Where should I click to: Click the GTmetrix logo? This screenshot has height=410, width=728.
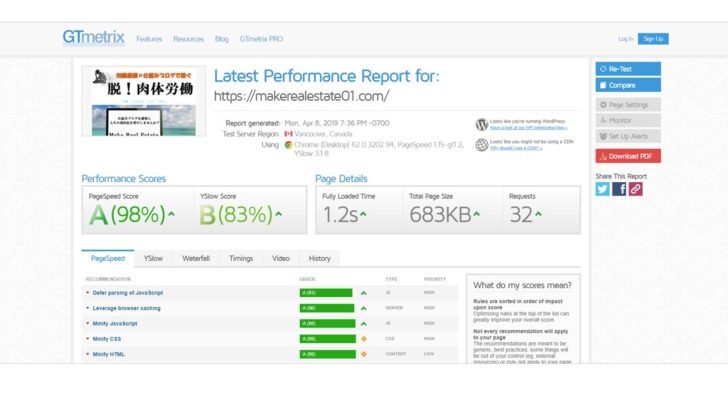pos(93,37)
